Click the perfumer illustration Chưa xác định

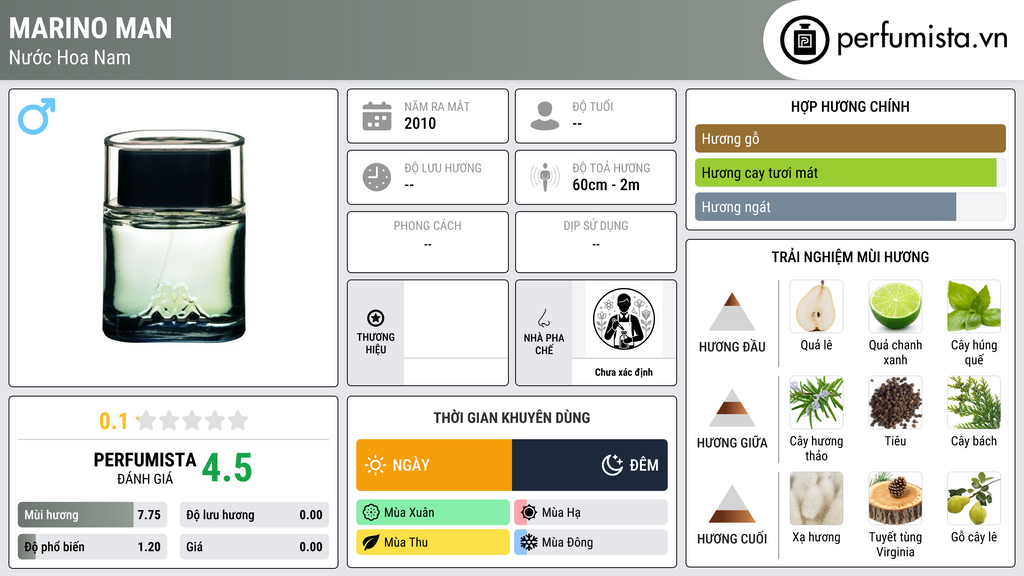[x=624, y=320]
